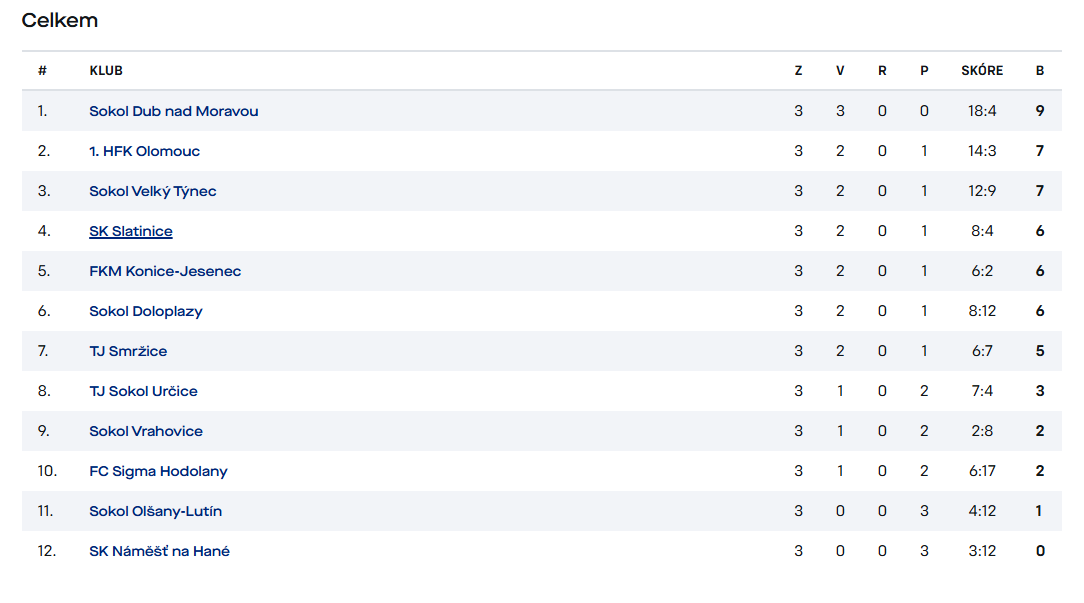
Task: Click the V wins column header
Action: [840, 71]
